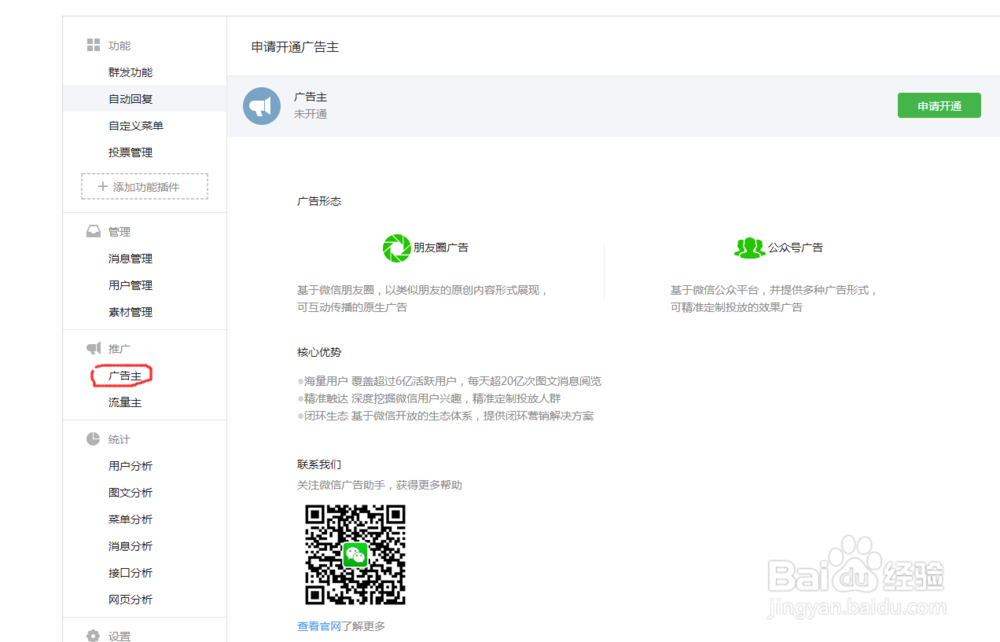The height and width of the screenshot is (642, 1000).
Task: Open 网页分析 statistics
Action: tap(130, 599)
